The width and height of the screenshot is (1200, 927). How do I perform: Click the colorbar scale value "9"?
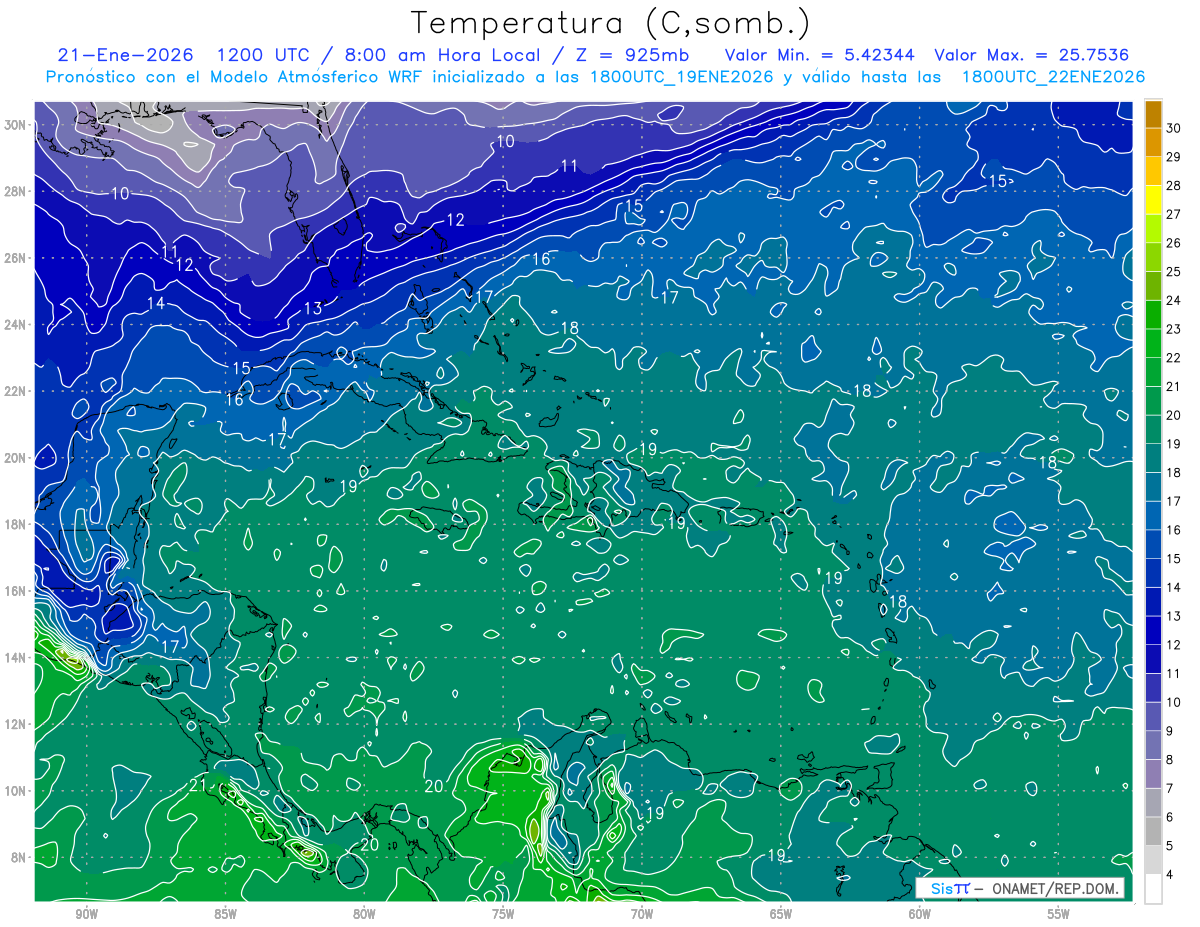click(x=1171, y=731)
